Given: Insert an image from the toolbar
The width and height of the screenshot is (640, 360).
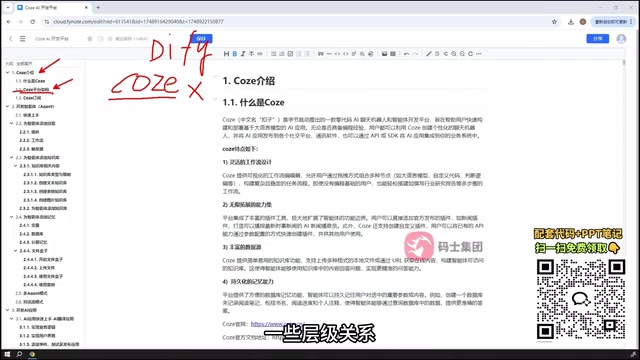Looking at the screenshot, I should click(x=384, y=54).
